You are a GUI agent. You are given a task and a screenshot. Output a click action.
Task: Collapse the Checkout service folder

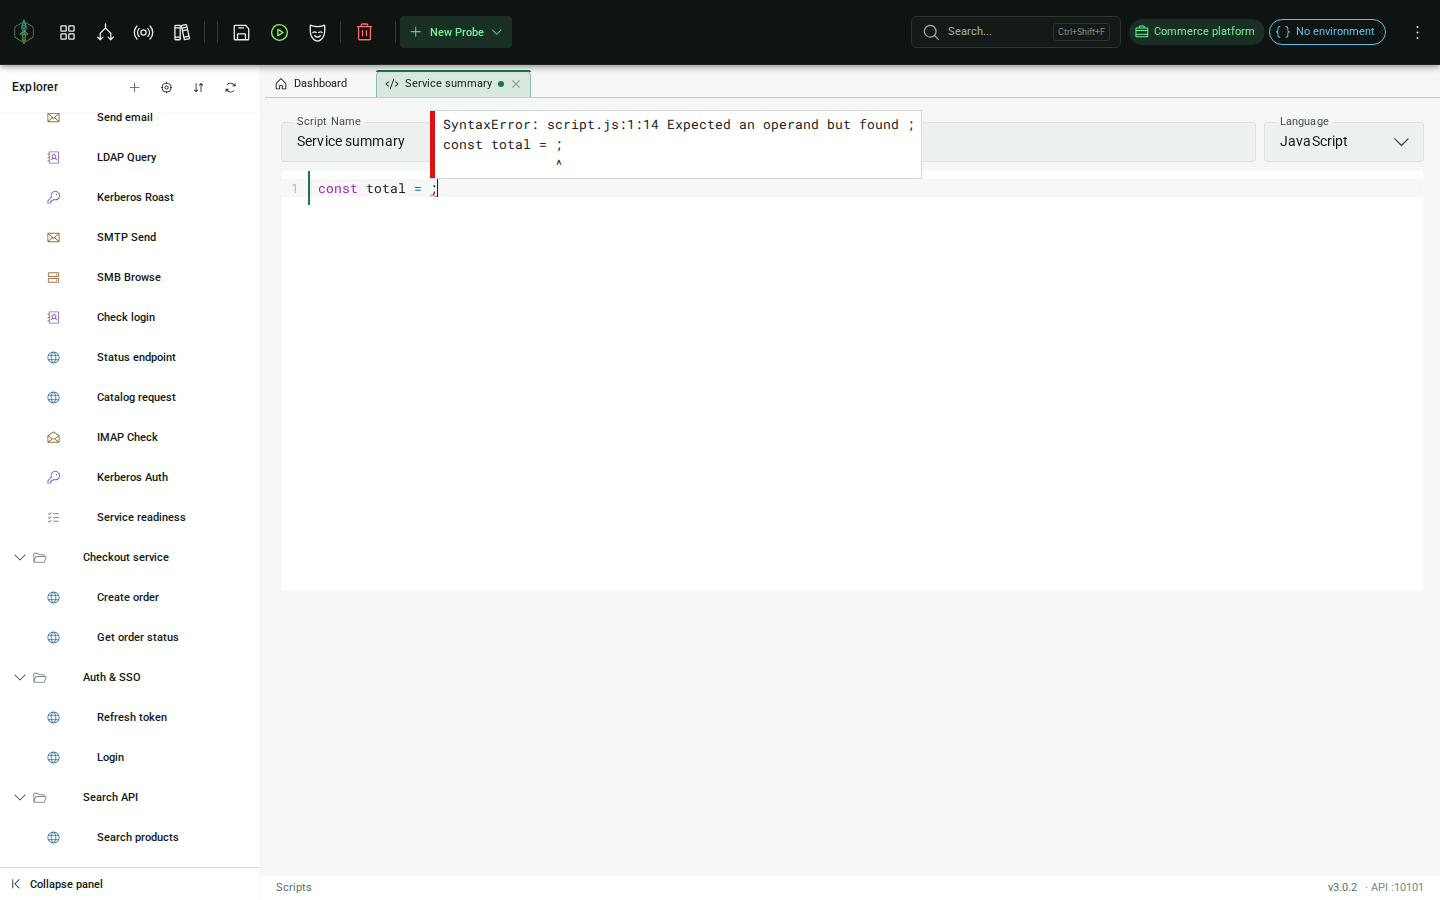(x=19, y=557)
